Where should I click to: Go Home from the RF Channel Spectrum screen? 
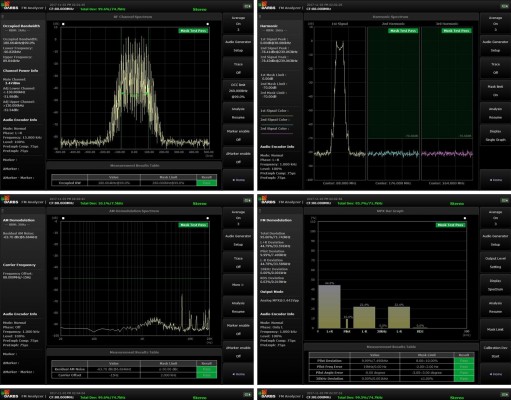(238, 180)
